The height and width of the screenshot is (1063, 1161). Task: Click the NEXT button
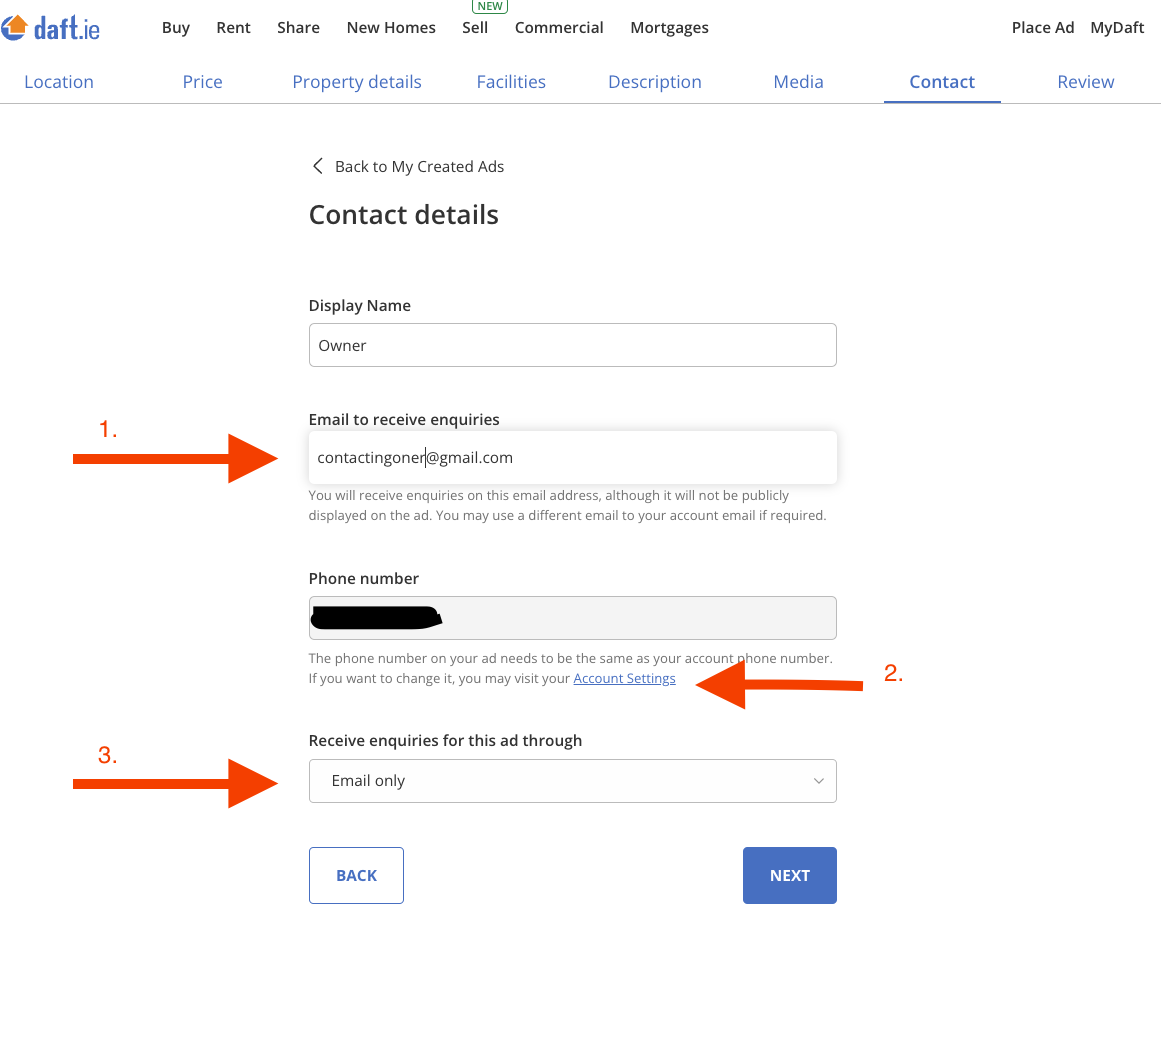coord(789,875)
